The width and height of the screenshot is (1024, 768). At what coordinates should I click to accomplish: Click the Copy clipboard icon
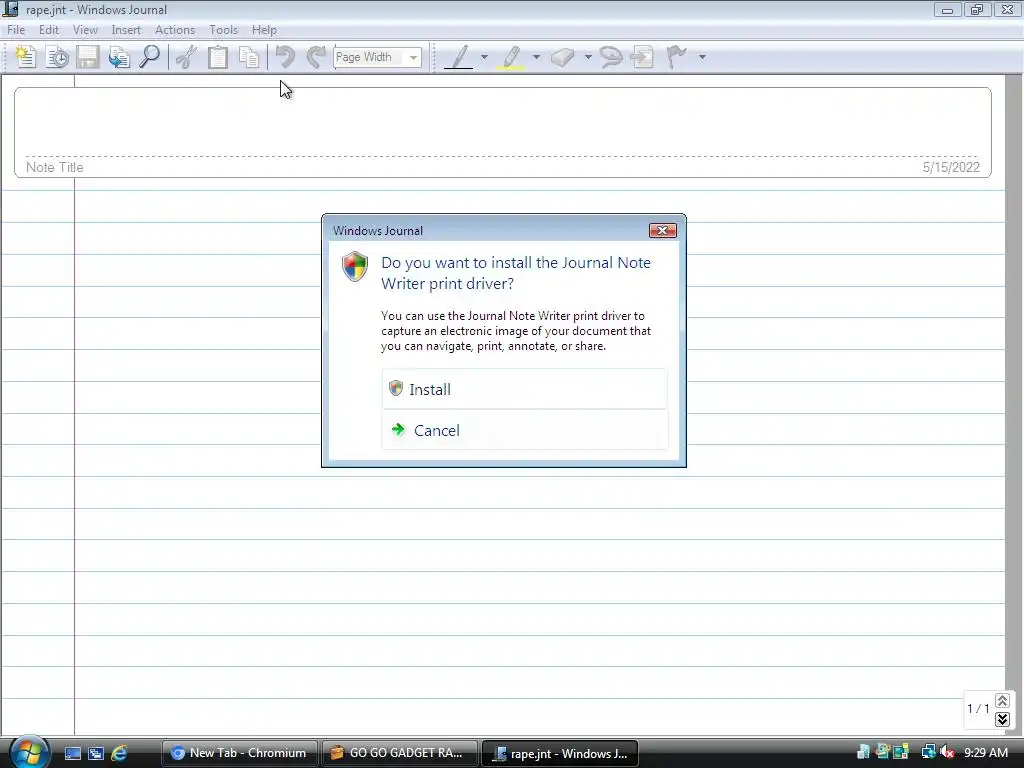click(x=217, y=57)
